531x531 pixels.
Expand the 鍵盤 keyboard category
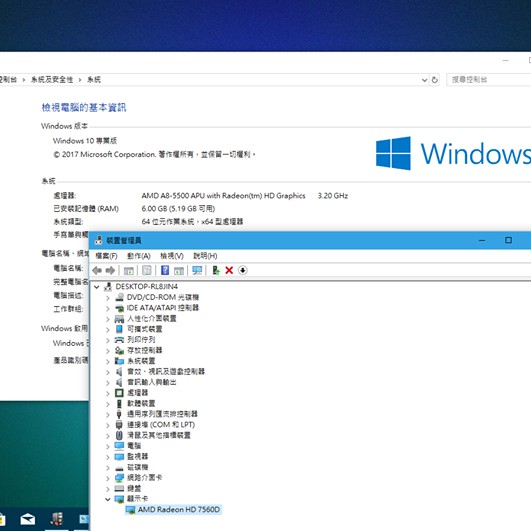click(x=108, y=489)
